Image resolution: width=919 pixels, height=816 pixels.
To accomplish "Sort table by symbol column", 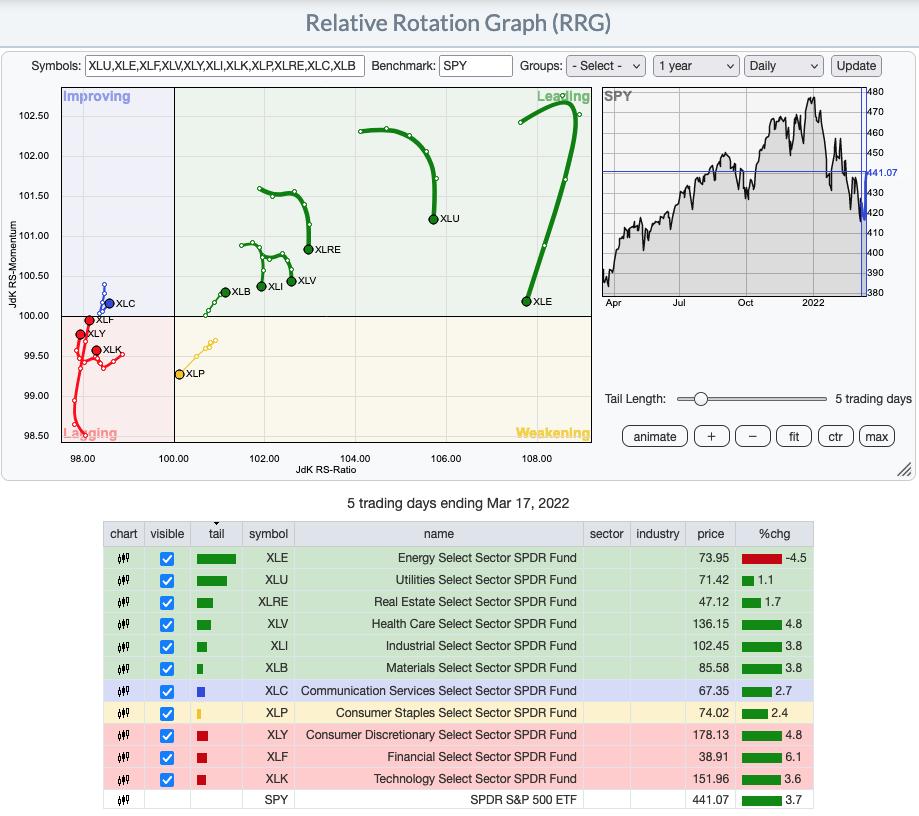I will 268,534.
